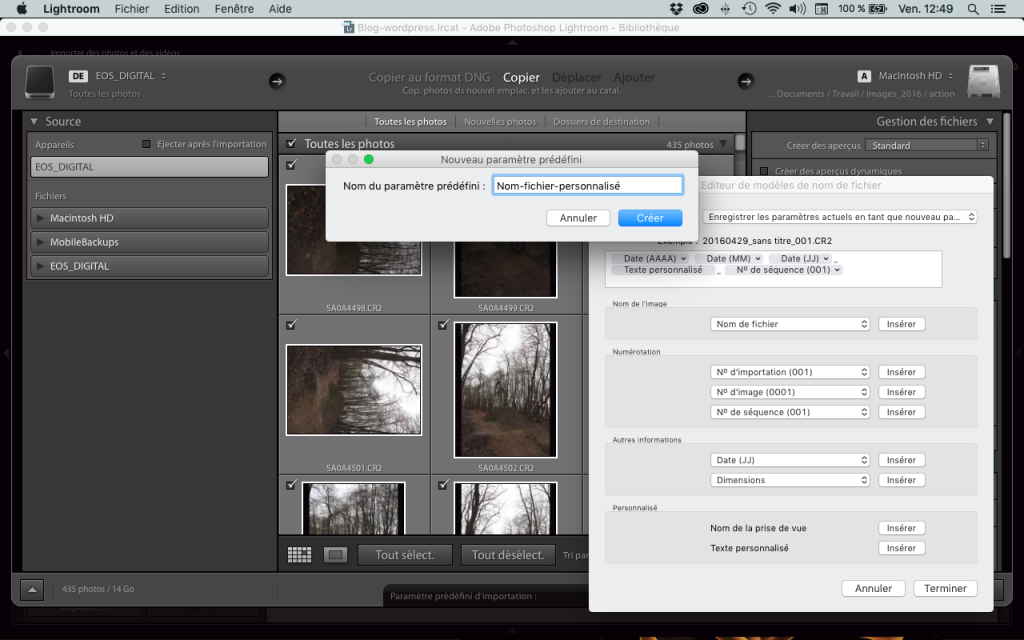This screenshot has height=640, width=1024.
Task: Select the 5A0A4502.CR2 photo thumbnail
Action: pos(505,390)
